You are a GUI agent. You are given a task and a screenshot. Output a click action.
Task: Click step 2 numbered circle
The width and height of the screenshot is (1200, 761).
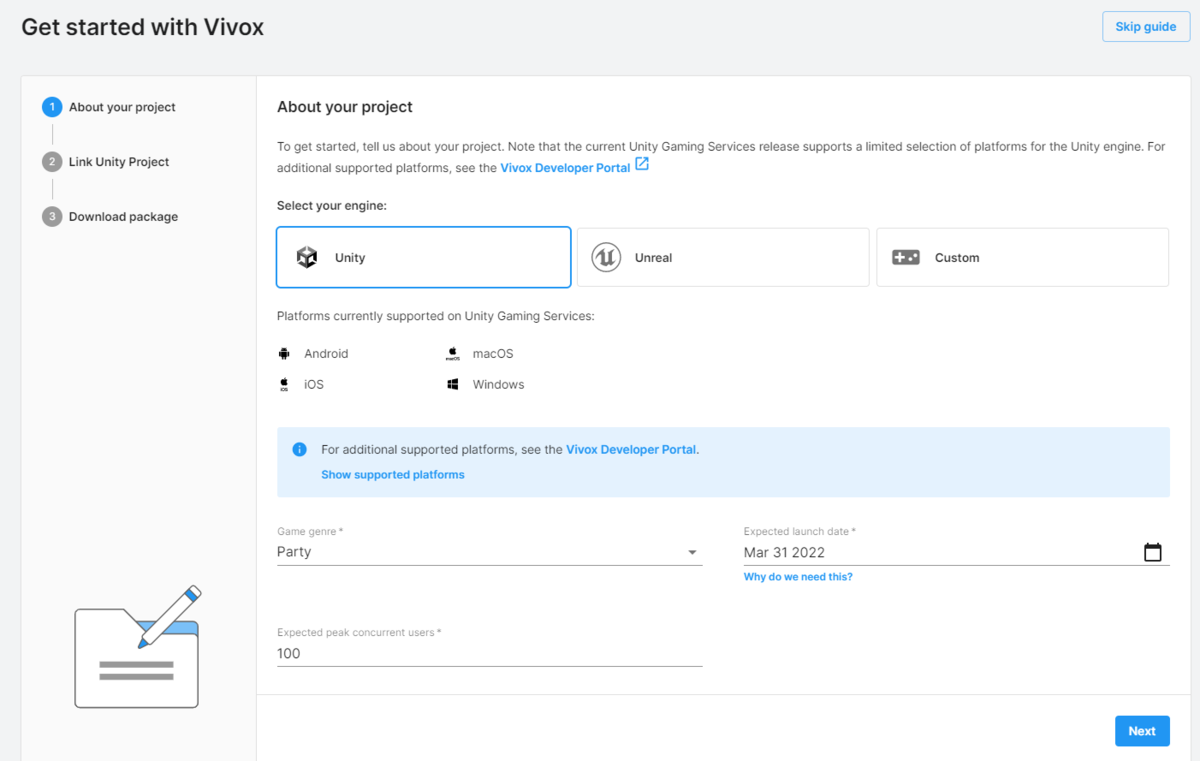pos(52,162)
